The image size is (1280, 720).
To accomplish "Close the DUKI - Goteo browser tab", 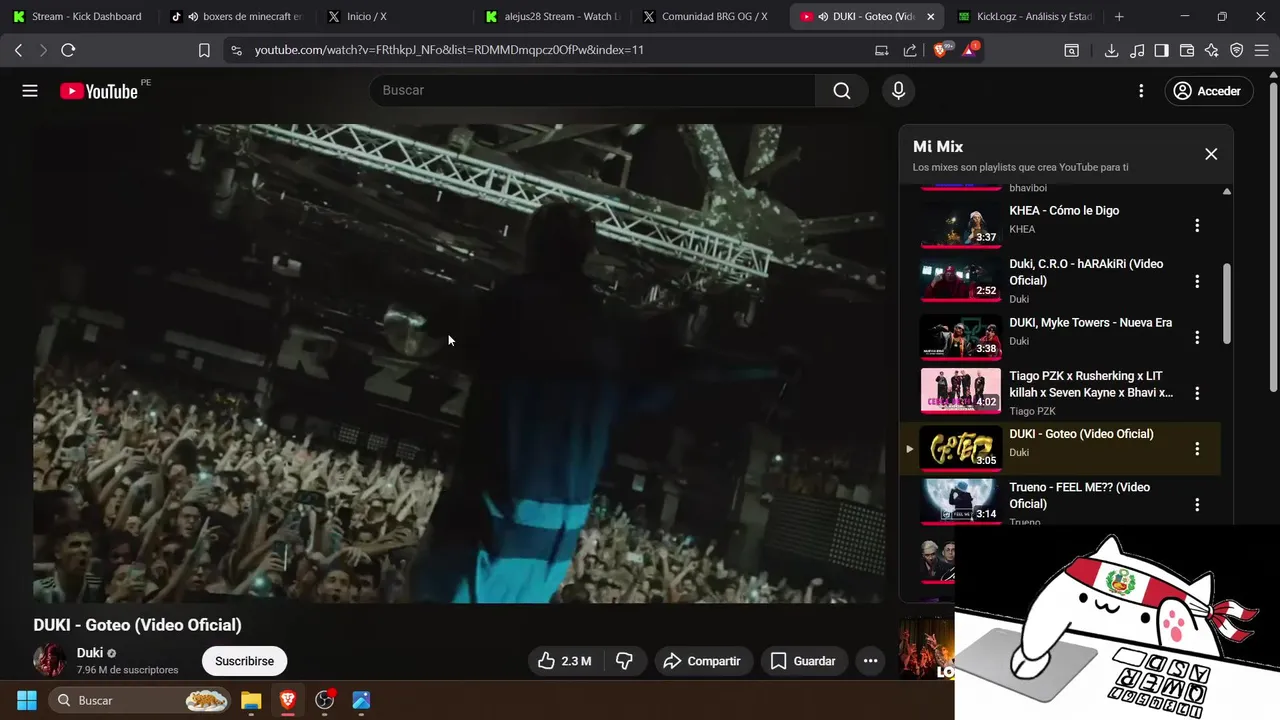I will tap(931, 17).
